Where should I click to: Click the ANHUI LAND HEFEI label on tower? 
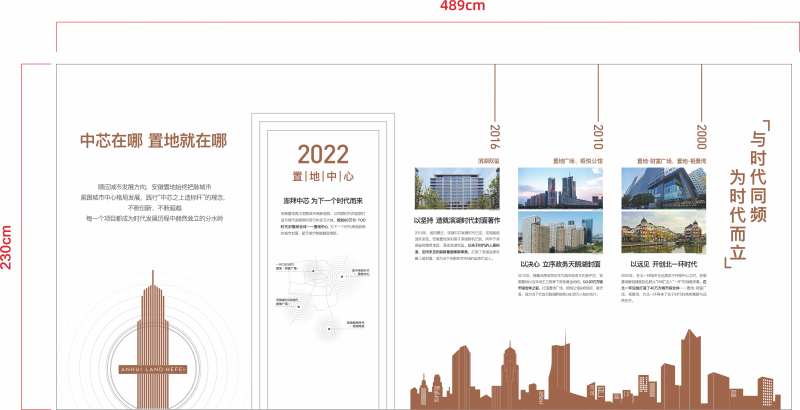(153, 369)
